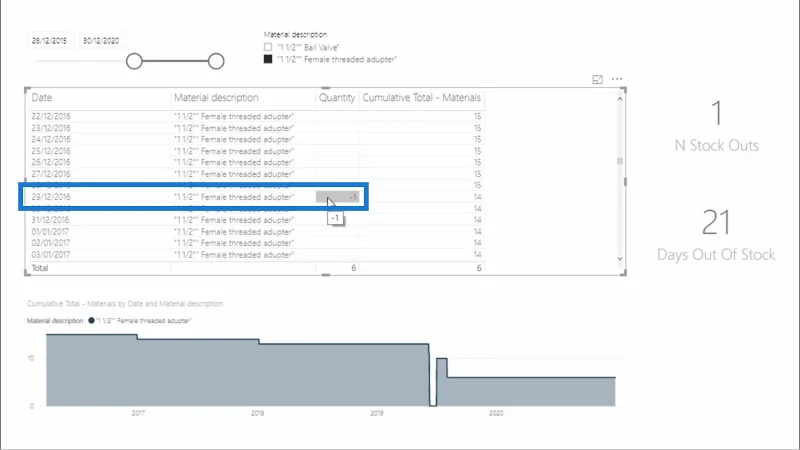Click the left date slider handle
Viewport: 800px width, 450px height.
click(134, 61)
